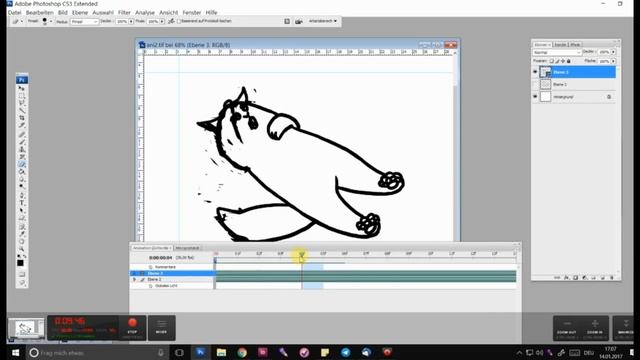
Task: Toggle lock image pixels brush icon
Action: 557,61
